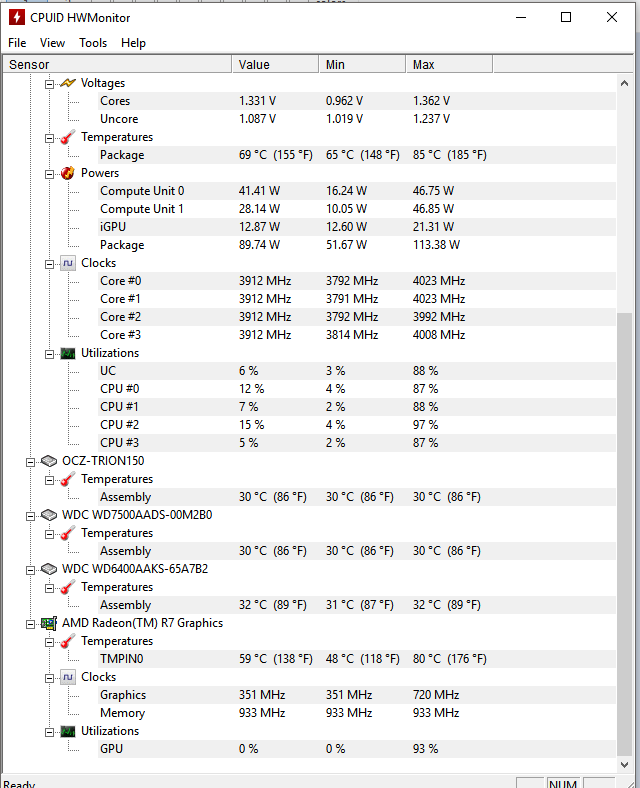The image size is (640, 788).
Task: Select the CPU #3 utilization row
Action: [358, 443]
